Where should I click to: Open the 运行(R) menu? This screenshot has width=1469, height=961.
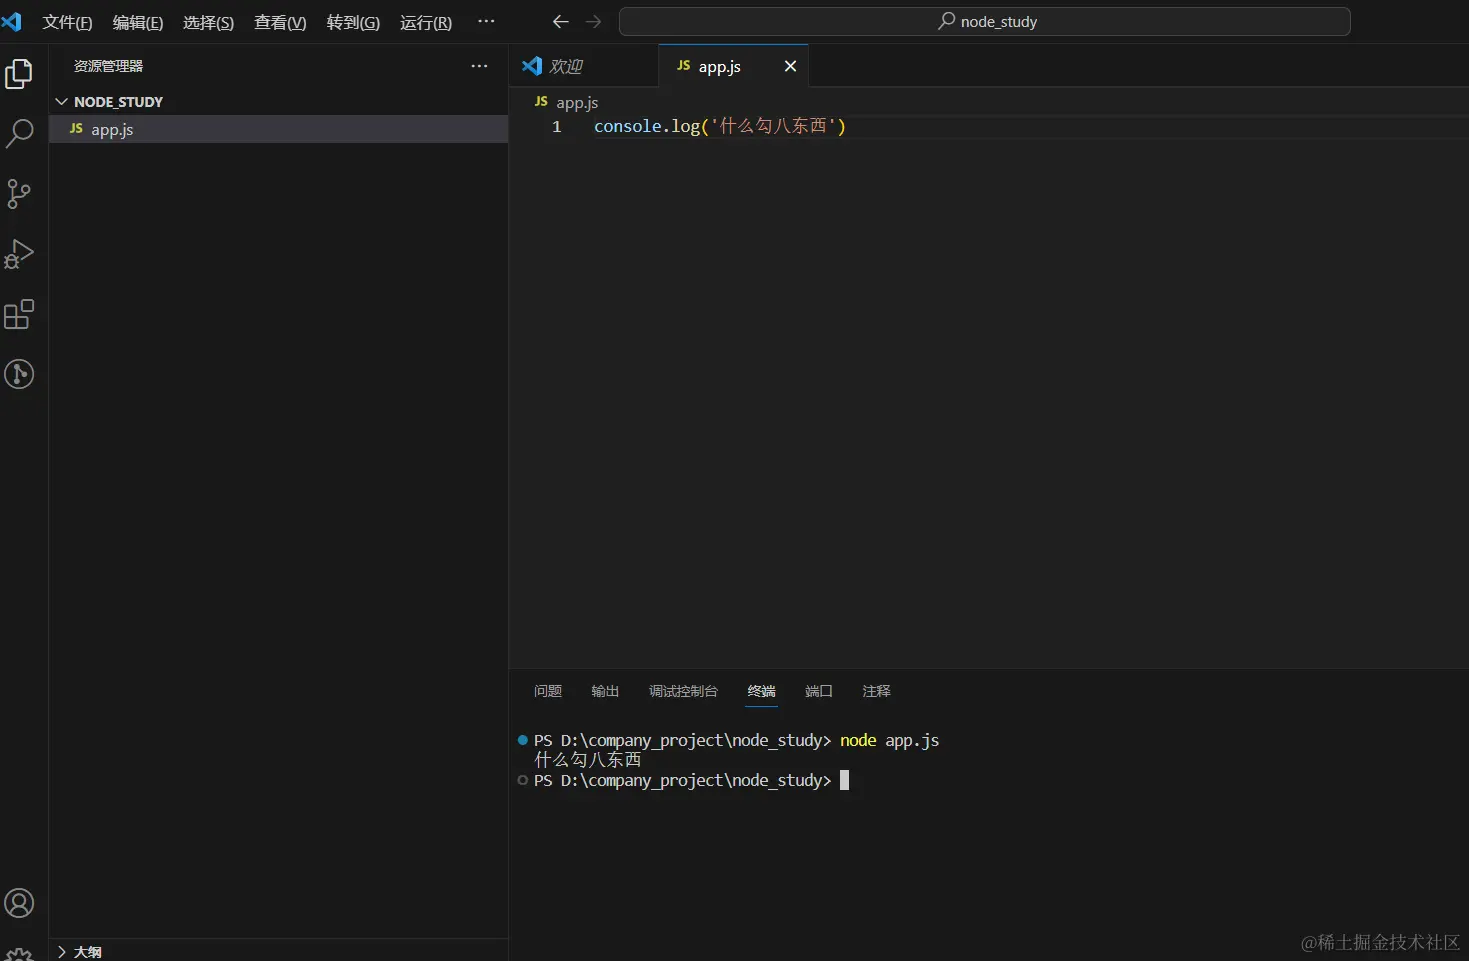point(426,22)
